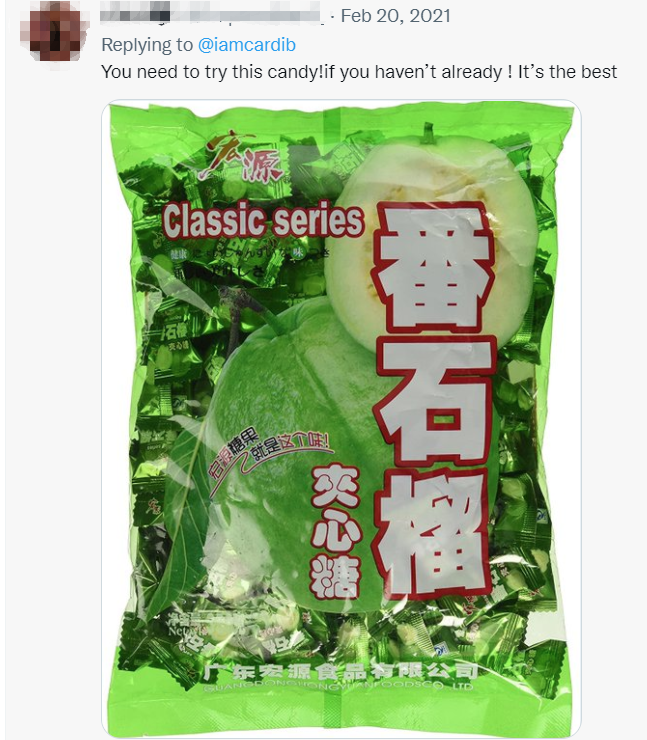
Task: Click the blurred tweet author name
Action: pos(212,15)
